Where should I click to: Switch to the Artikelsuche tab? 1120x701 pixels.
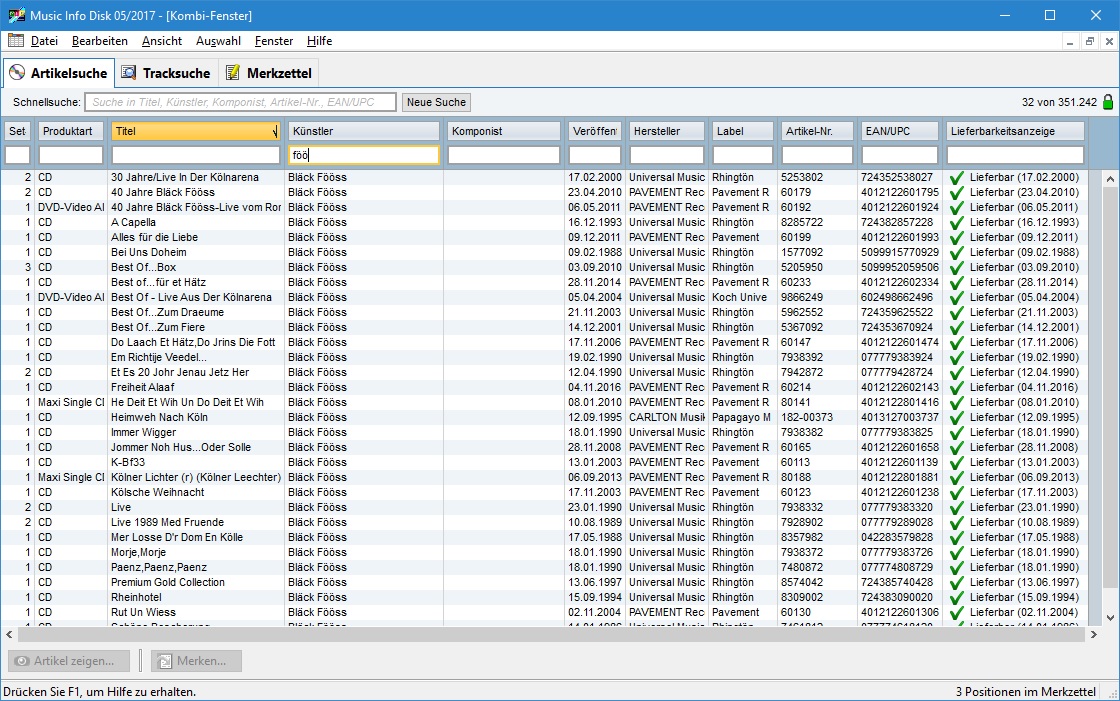(59, 73)
